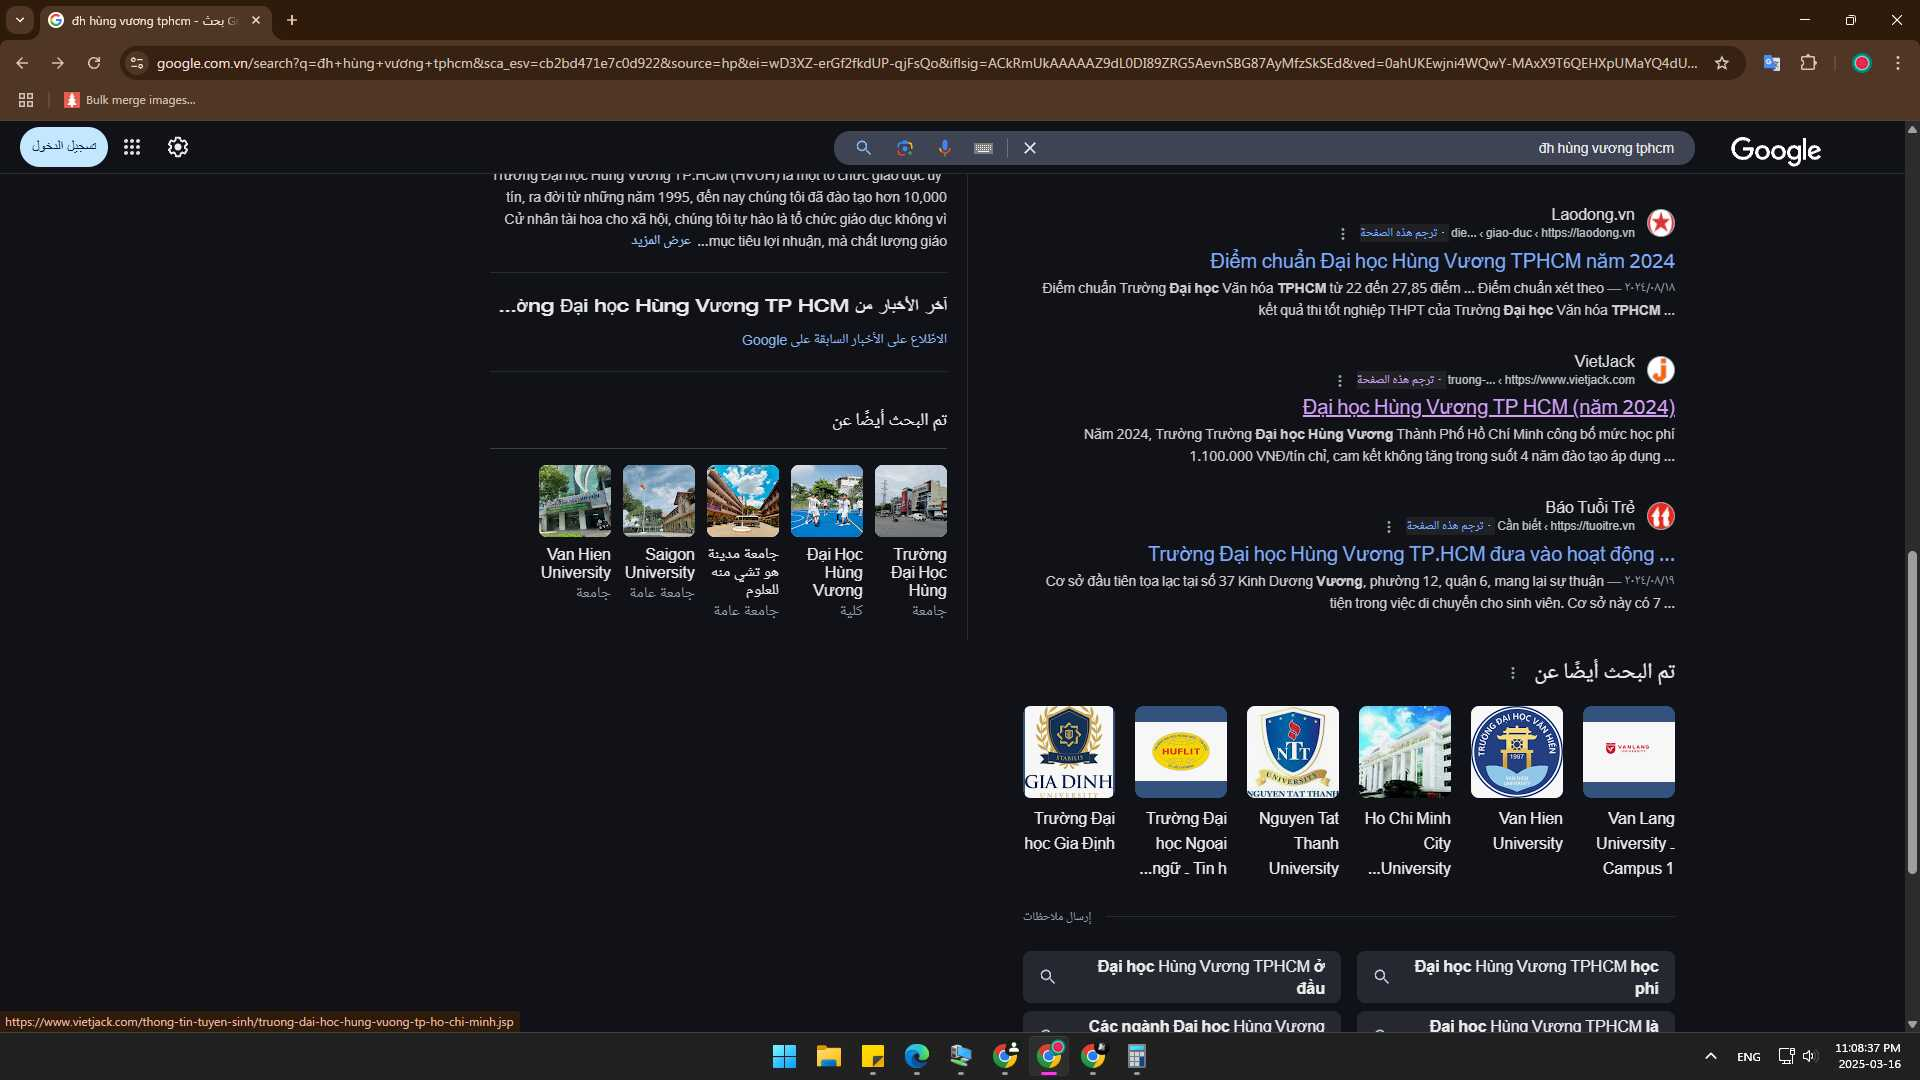This screenshot has height=1080, width=1920.
Task: Search 'Đại học Hùng Vương TPHCM học phí' suggestion
Action: tap(1516, 977)
